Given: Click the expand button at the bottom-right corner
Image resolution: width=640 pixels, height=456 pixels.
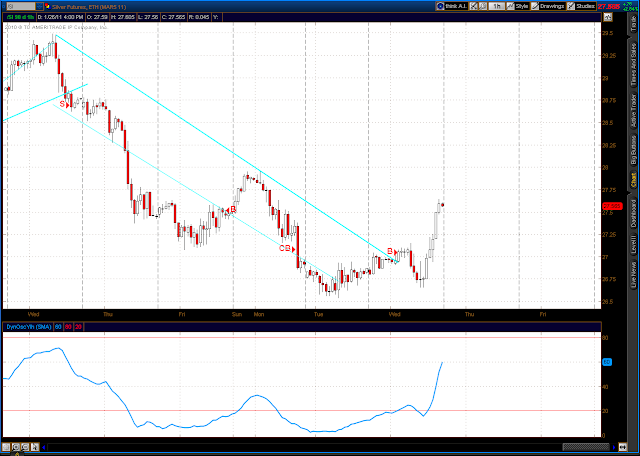Looking at the screenshot, I should (x=623, y=447).
